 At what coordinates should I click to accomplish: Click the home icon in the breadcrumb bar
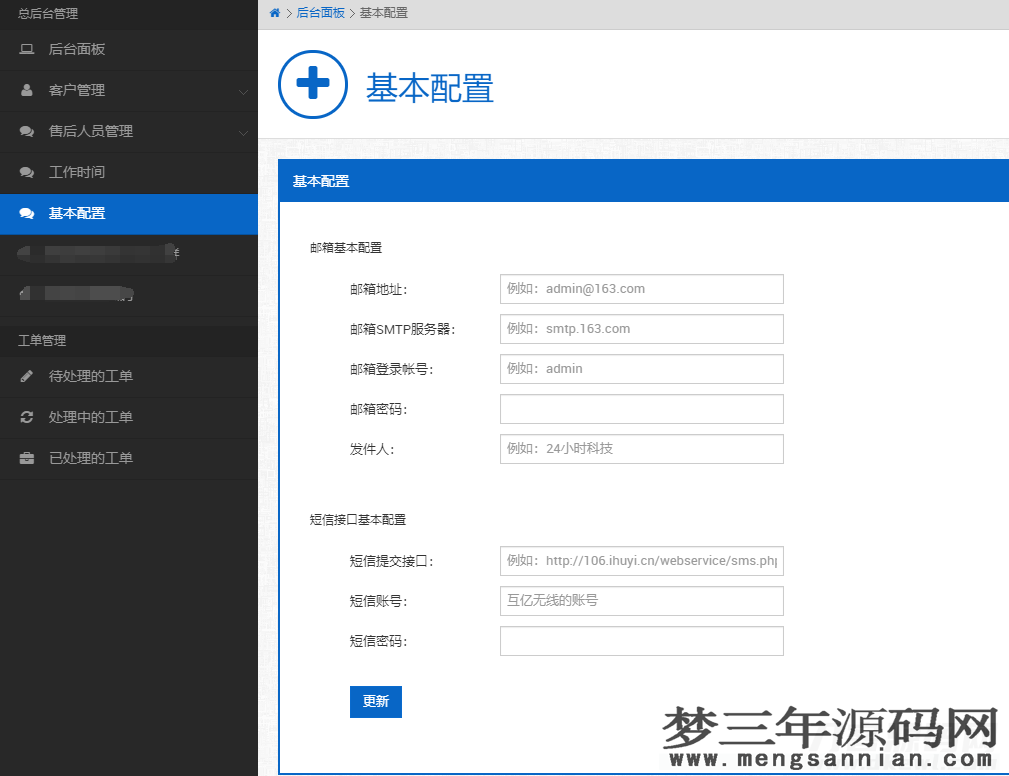pos(274,13)
